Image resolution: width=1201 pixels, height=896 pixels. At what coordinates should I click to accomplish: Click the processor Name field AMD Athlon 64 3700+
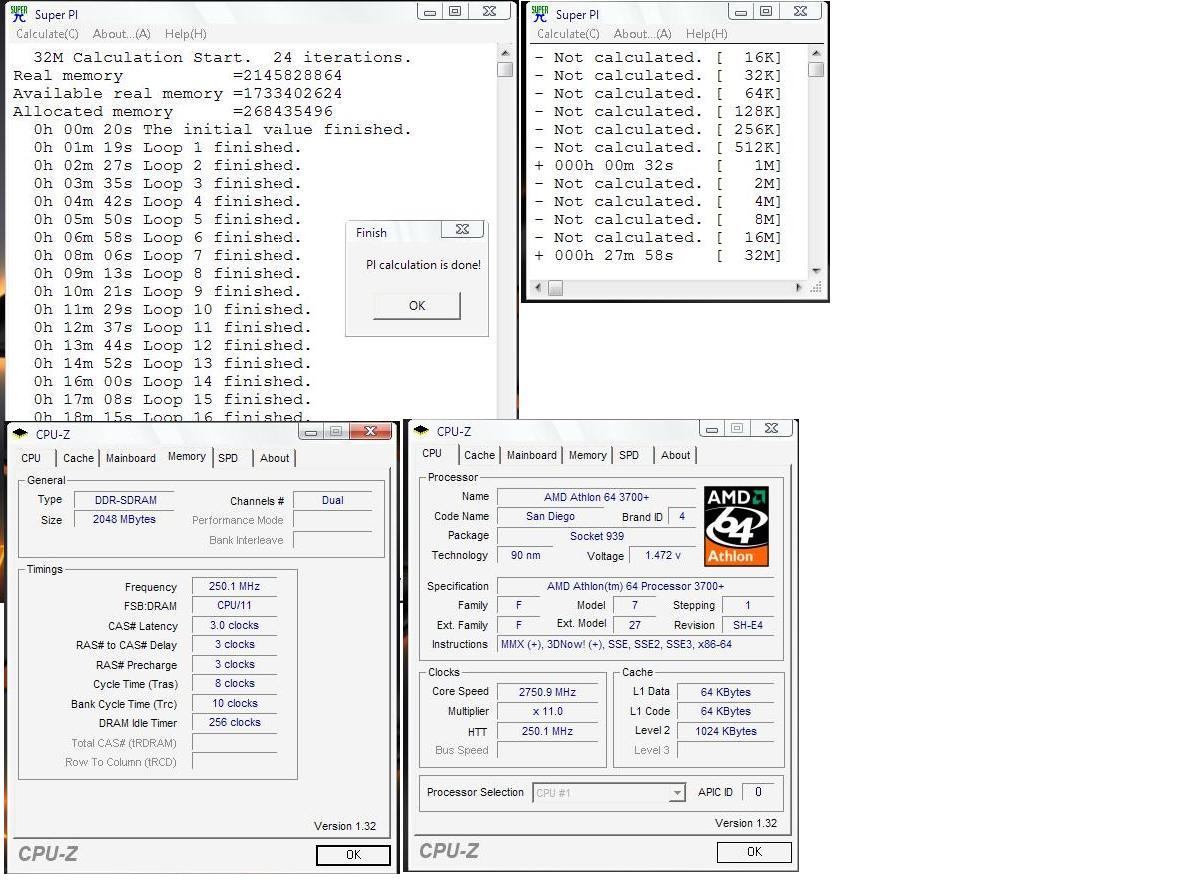(x=596, y=497)
